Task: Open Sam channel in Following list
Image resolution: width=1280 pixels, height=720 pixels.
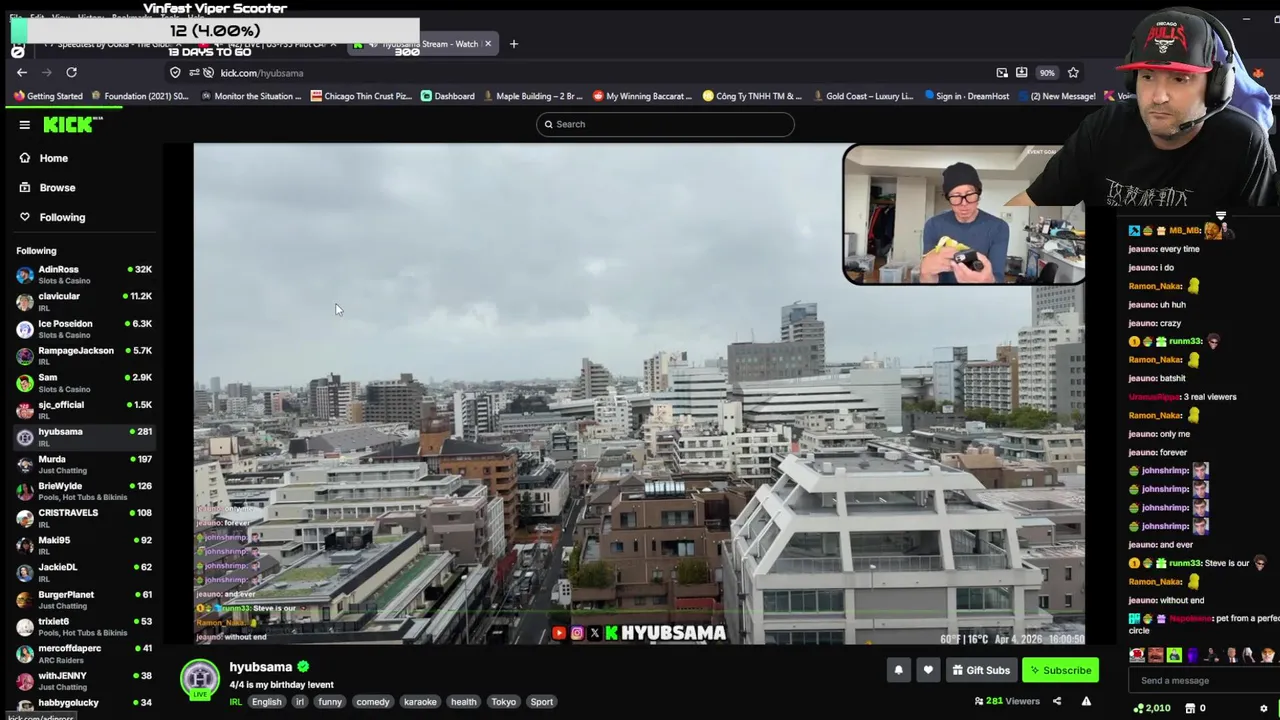Action: pyautogui.click(x=84, y=382)
